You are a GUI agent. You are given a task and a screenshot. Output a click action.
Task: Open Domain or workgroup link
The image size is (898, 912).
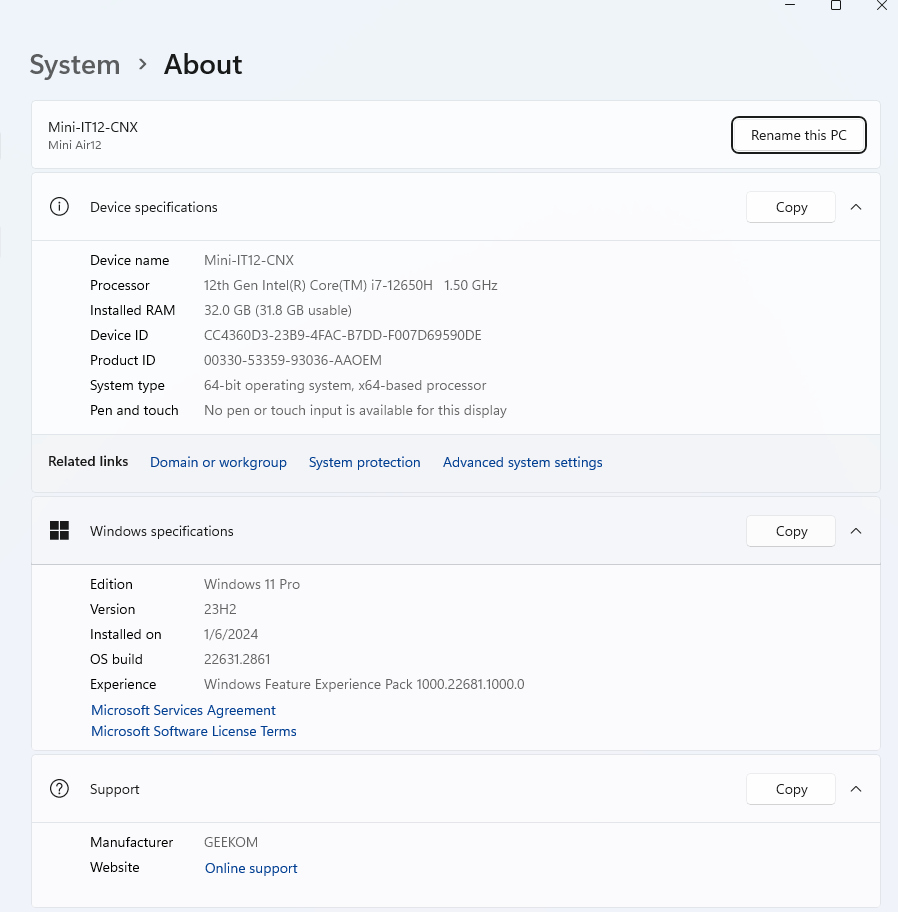point(218,462)
